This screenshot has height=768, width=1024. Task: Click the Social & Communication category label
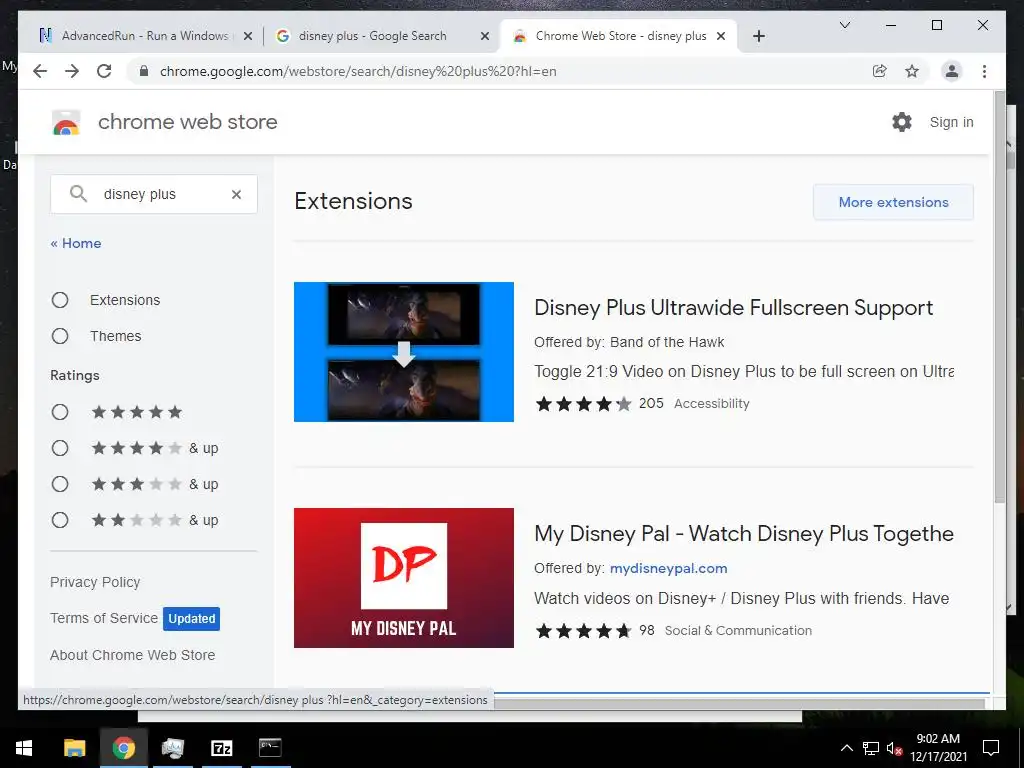(738, 630)
